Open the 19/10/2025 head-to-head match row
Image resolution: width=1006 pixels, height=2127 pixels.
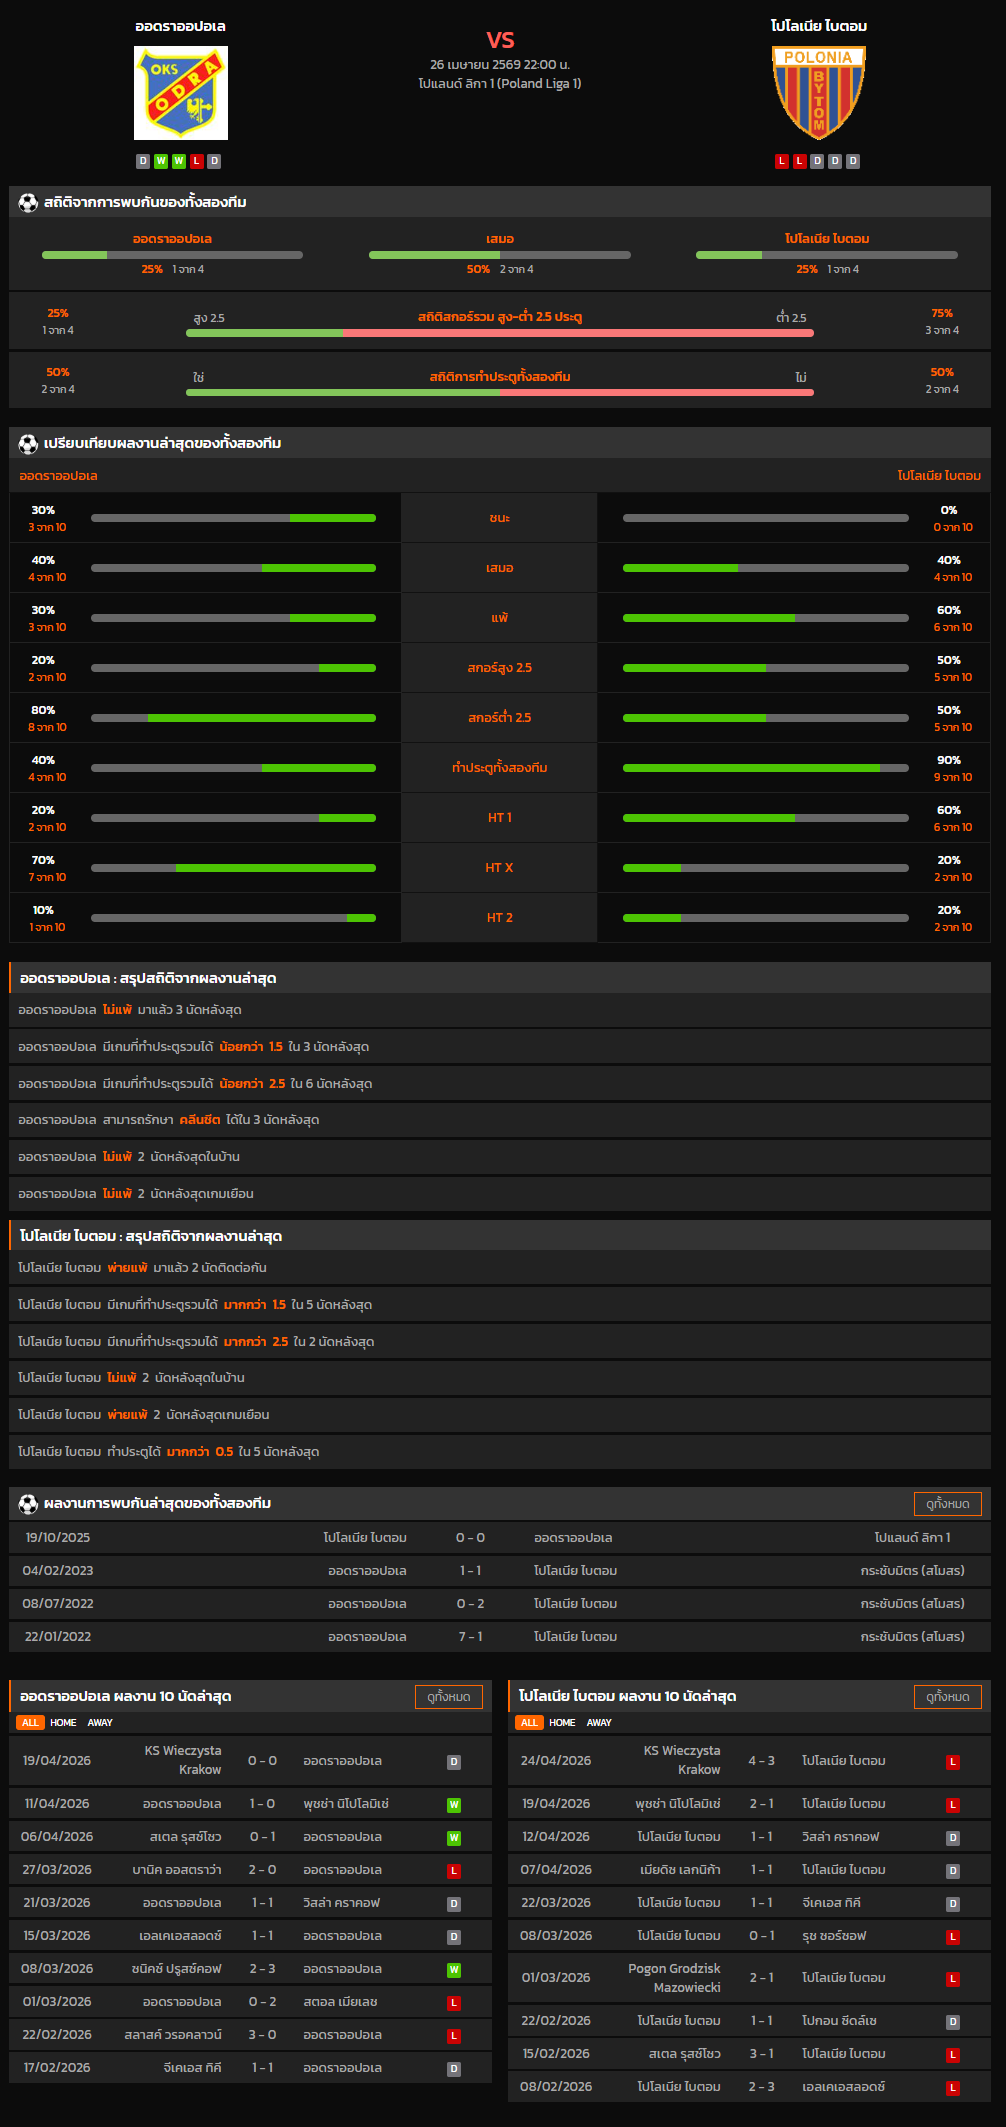[x=500, y=1538]
